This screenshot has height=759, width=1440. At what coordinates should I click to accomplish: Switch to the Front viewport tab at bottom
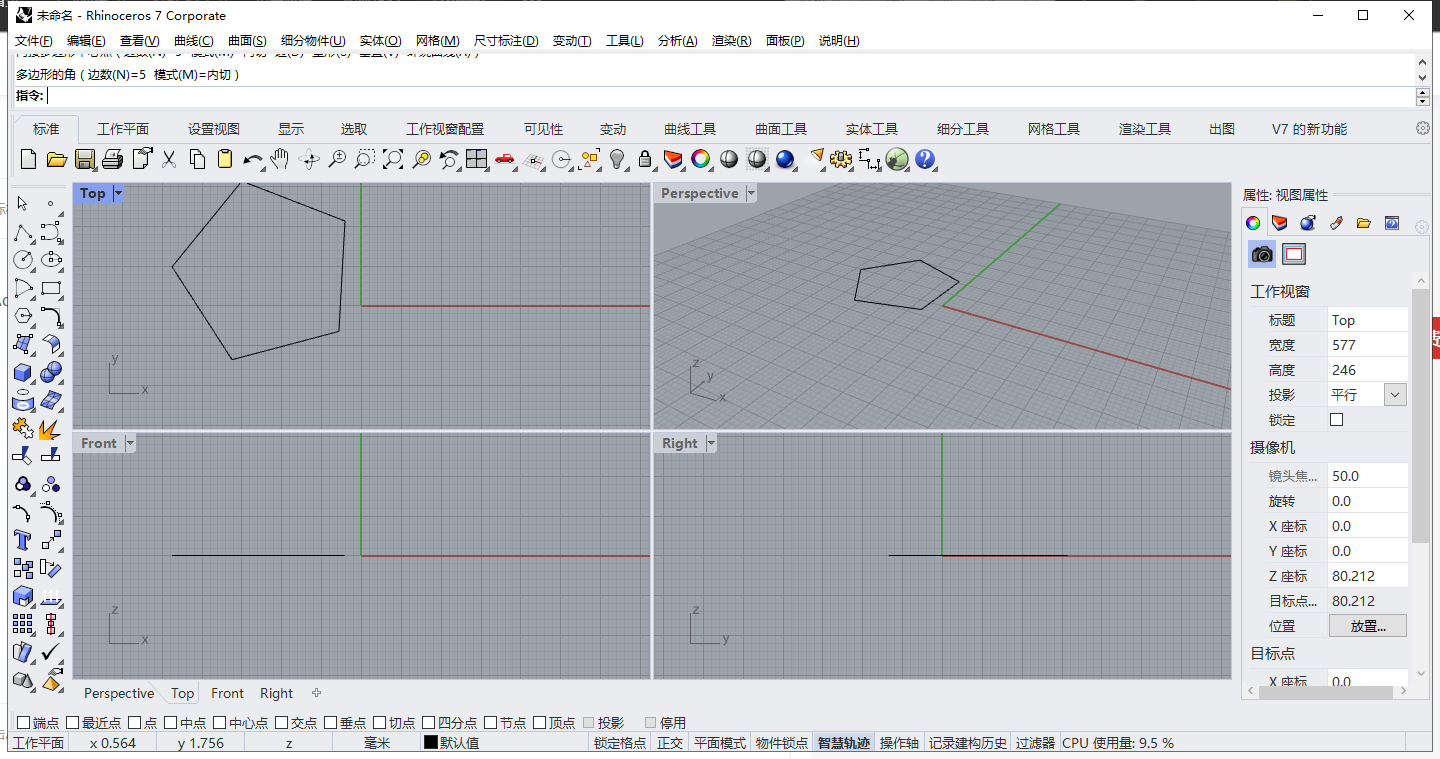tap(227, 693)
